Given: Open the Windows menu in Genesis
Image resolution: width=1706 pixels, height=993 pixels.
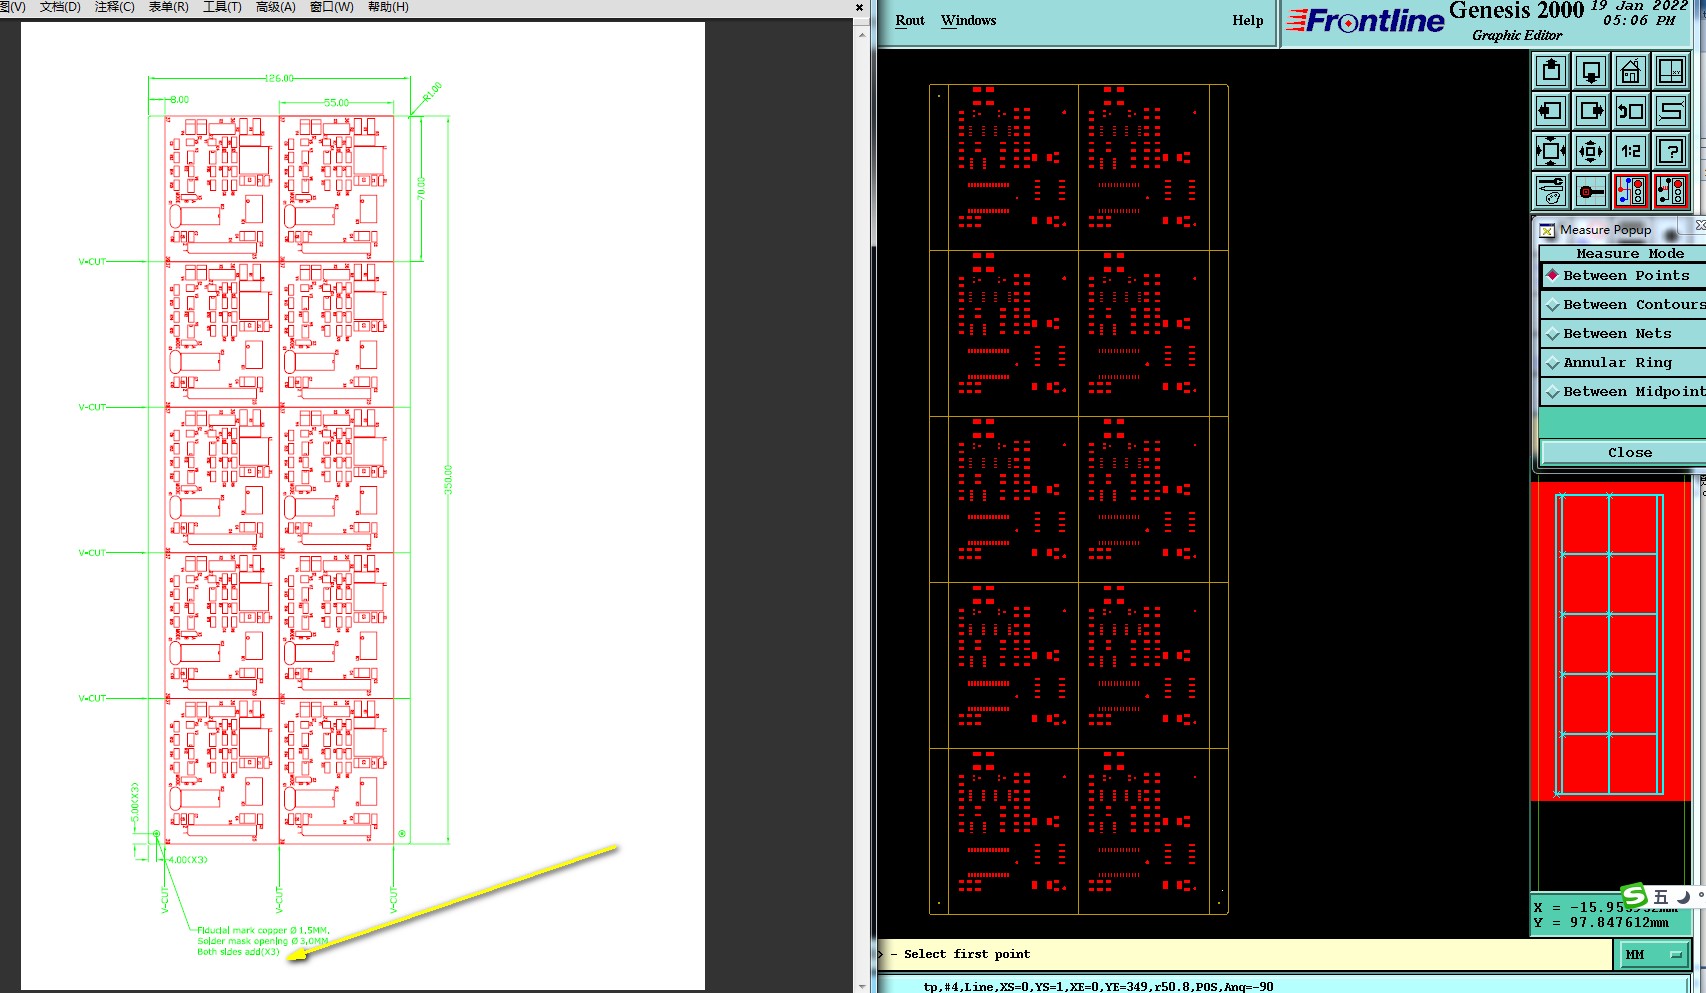Looking at the screenshot, I should 968,21.
